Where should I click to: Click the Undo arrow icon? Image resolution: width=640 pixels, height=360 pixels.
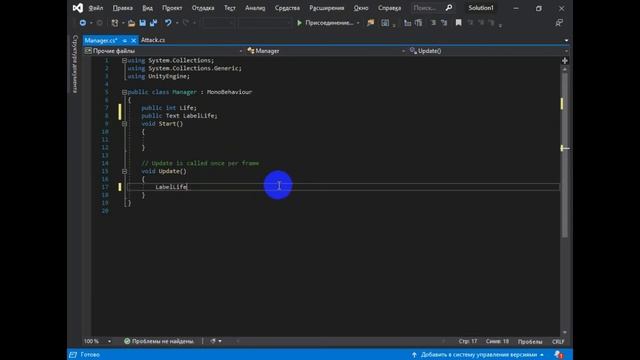(168, 23)
